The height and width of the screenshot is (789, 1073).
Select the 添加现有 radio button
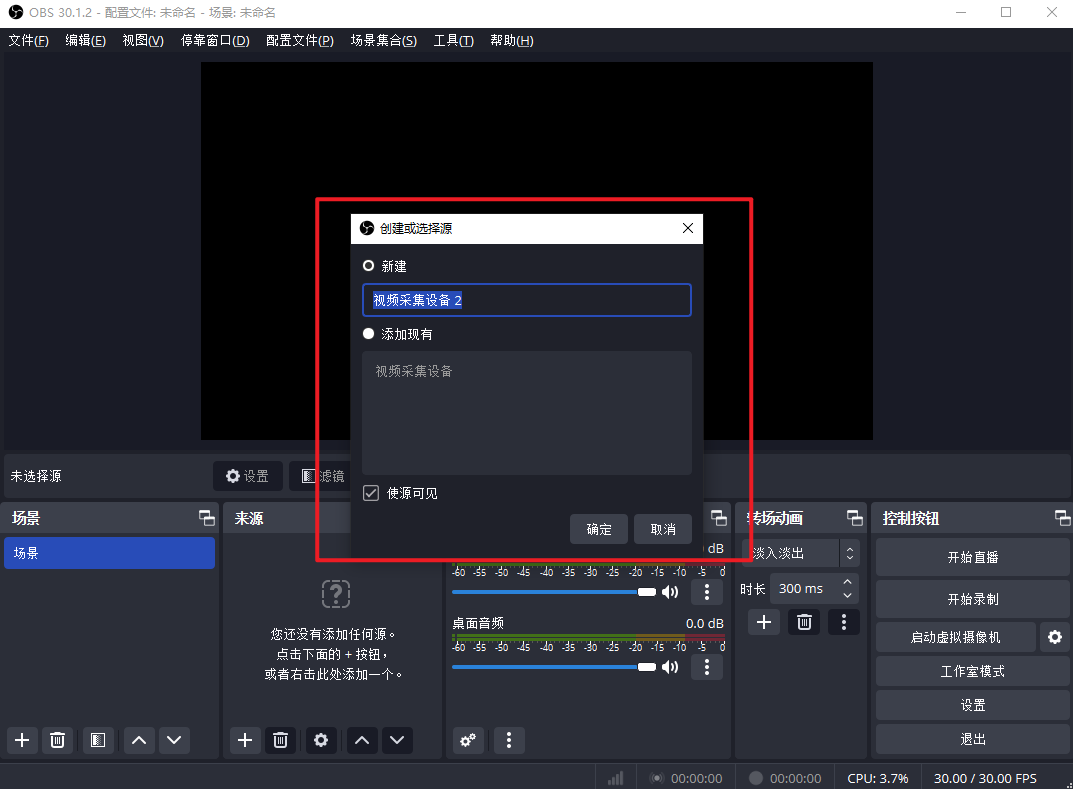[369, 334]
